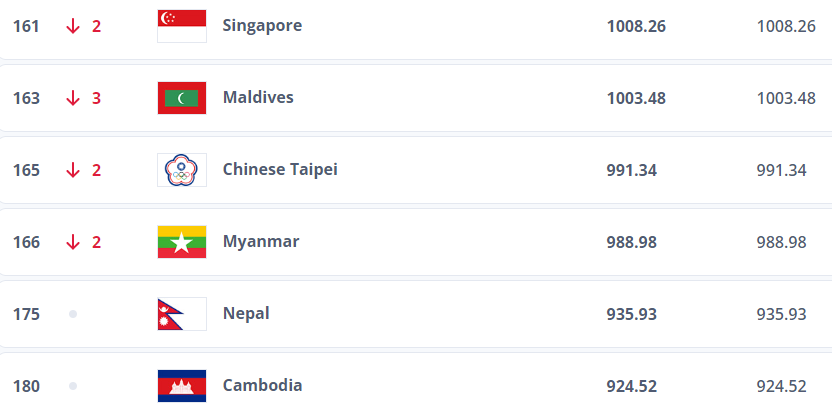This screenshot has width=832, height=413.
Task: Select the Nepal team name
Action: click(246, 313)
